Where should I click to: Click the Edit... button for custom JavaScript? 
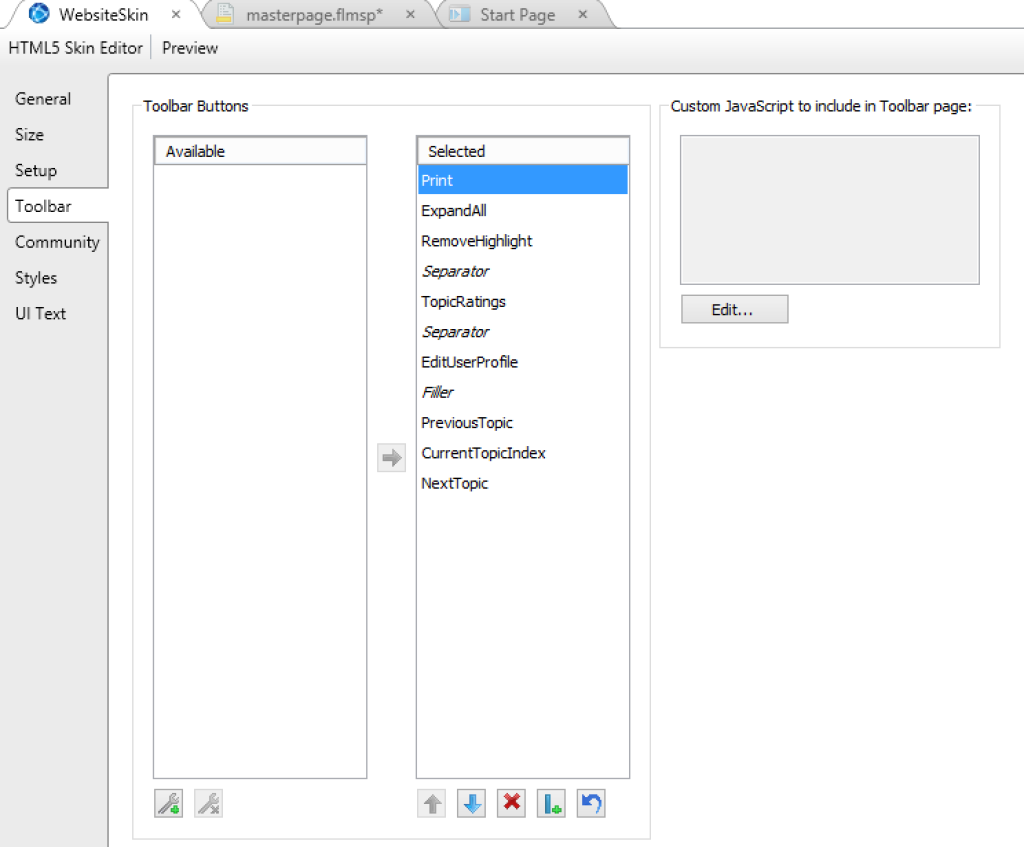tap(735, 310)
